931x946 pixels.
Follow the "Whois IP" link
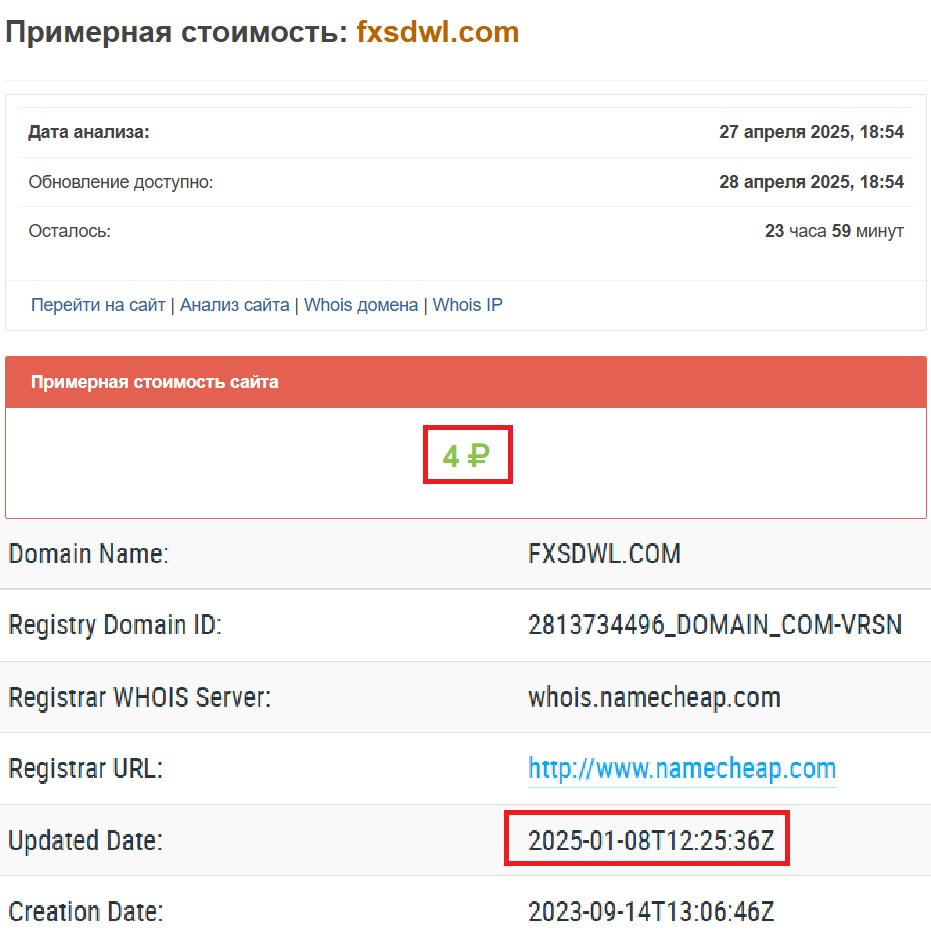(x=468, y=305)
